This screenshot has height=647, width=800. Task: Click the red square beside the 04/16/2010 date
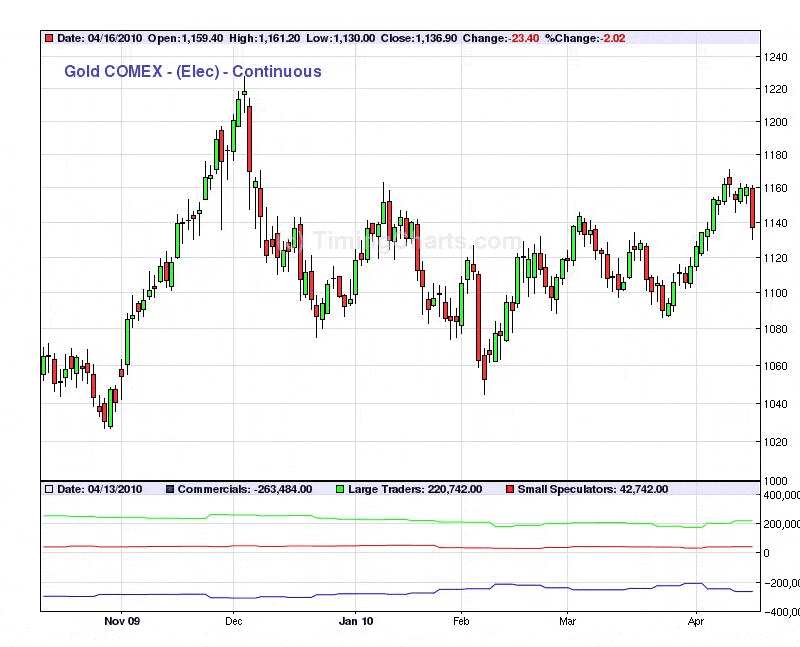pos(48,38)
